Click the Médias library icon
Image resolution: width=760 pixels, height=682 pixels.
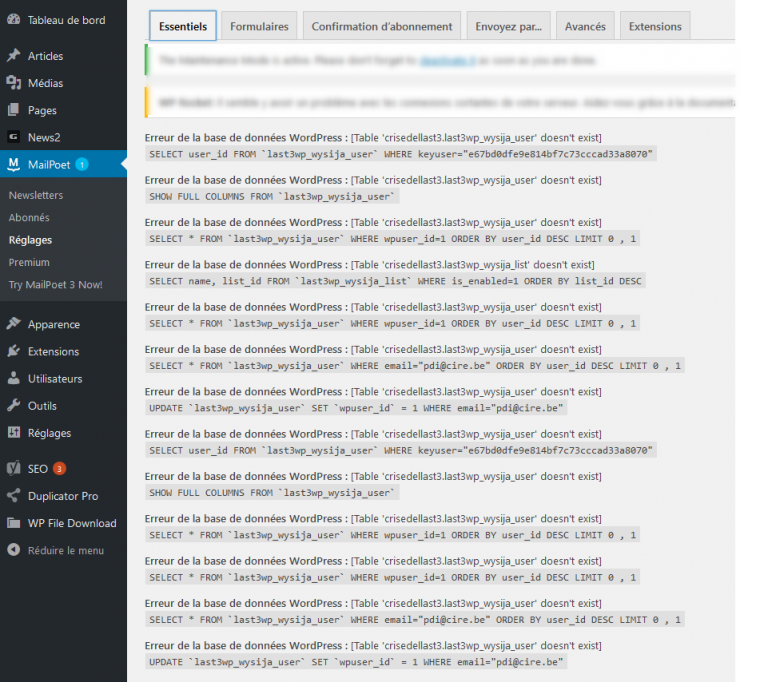pos(14,82)
